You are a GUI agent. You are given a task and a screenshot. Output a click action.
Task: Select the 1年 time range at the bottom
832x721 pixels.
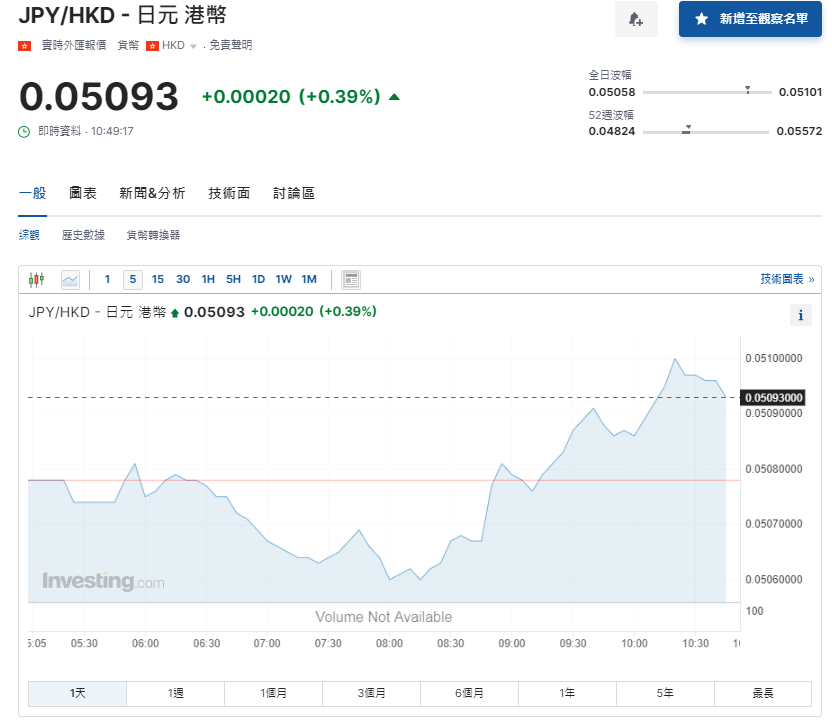(567, 693)
